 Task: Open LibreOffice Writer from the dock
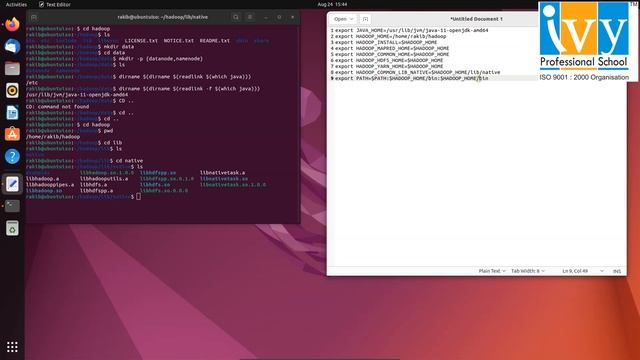click(12, 112)
